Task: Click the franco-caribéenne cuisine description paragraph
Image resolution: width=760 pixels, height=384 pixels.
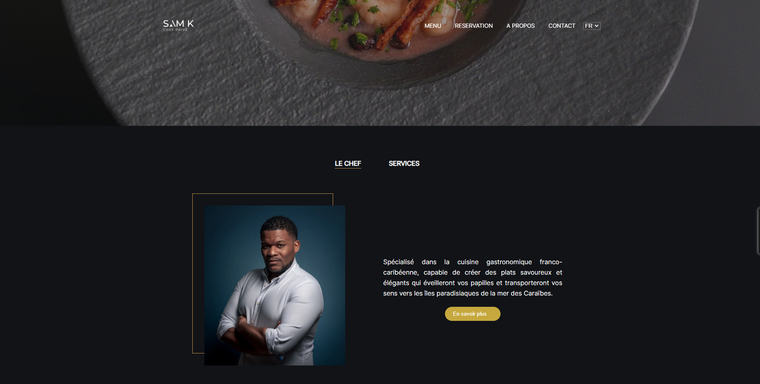Action: coord(473,277)
